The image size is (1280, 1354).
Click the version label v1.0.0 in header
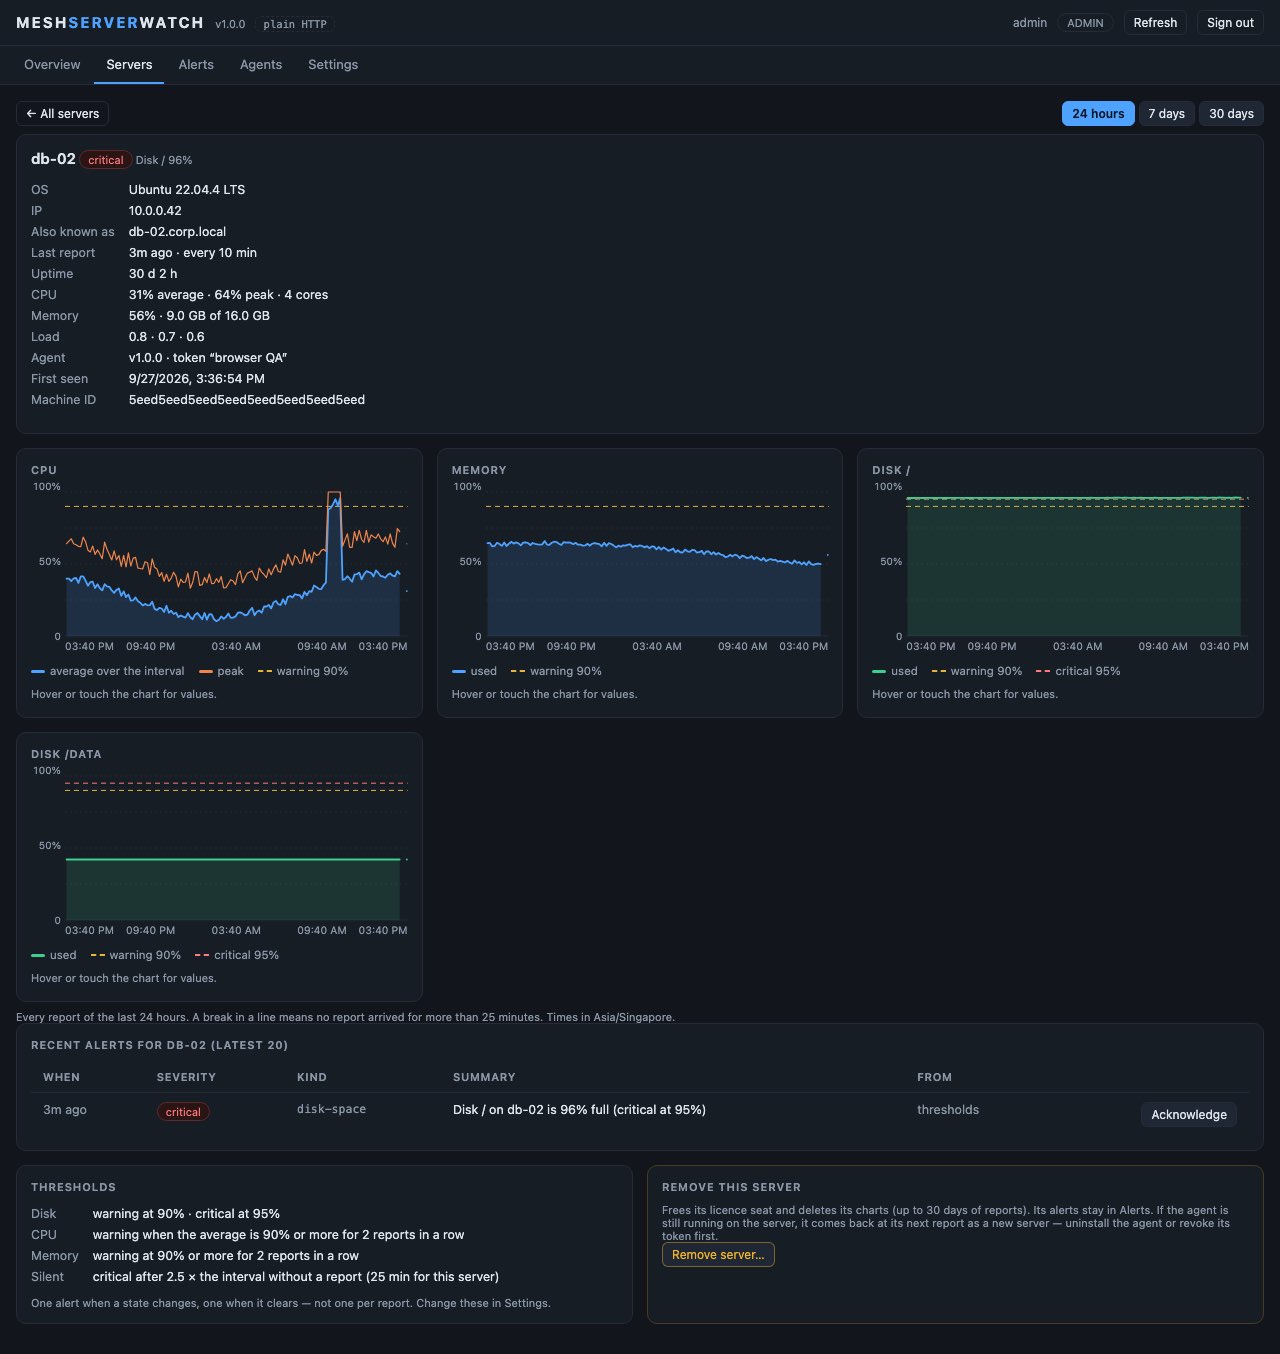click(230, 24)
